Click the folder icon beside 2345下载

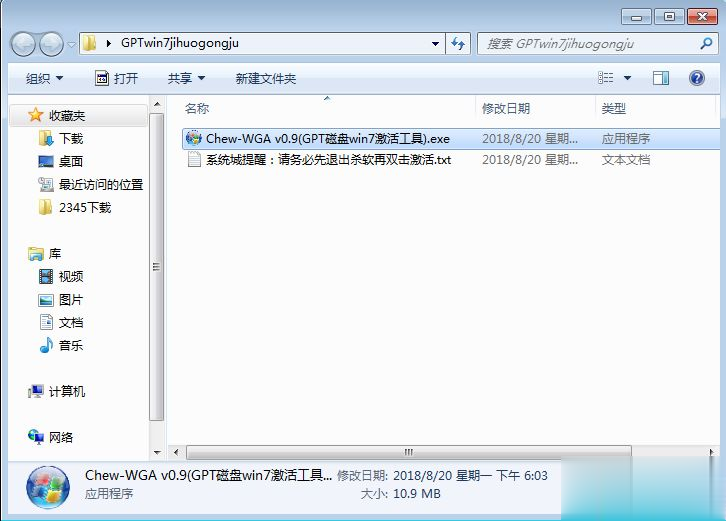click(45, 207)
